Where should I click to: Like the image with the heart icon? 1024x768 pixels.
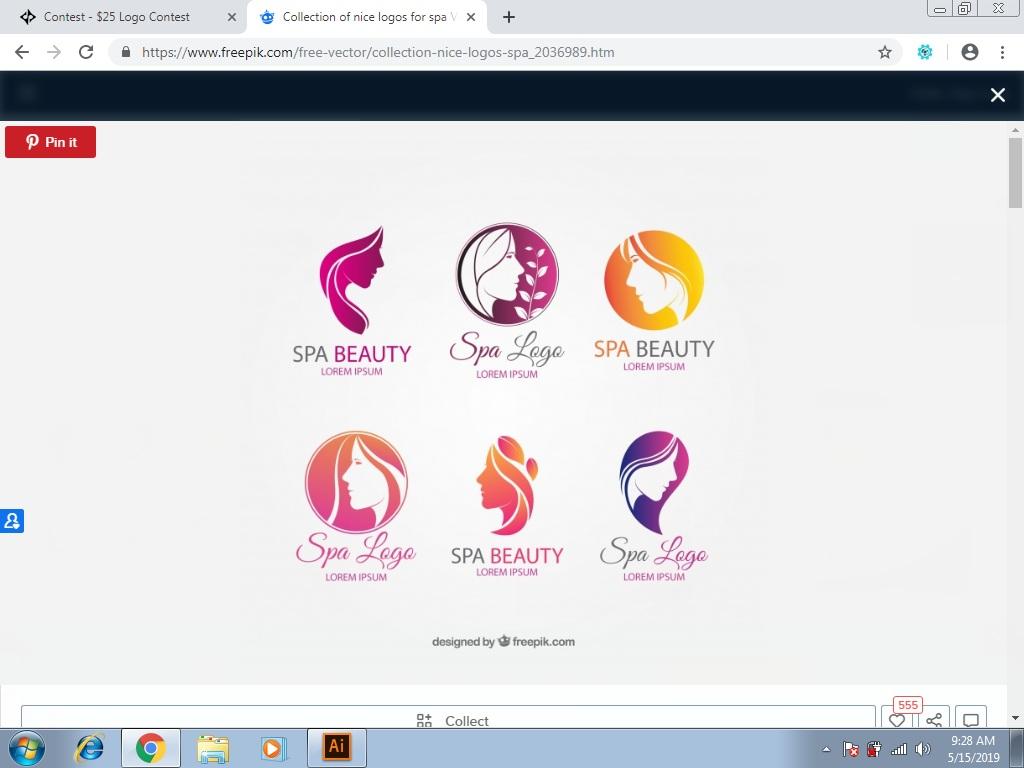[897, 720]
